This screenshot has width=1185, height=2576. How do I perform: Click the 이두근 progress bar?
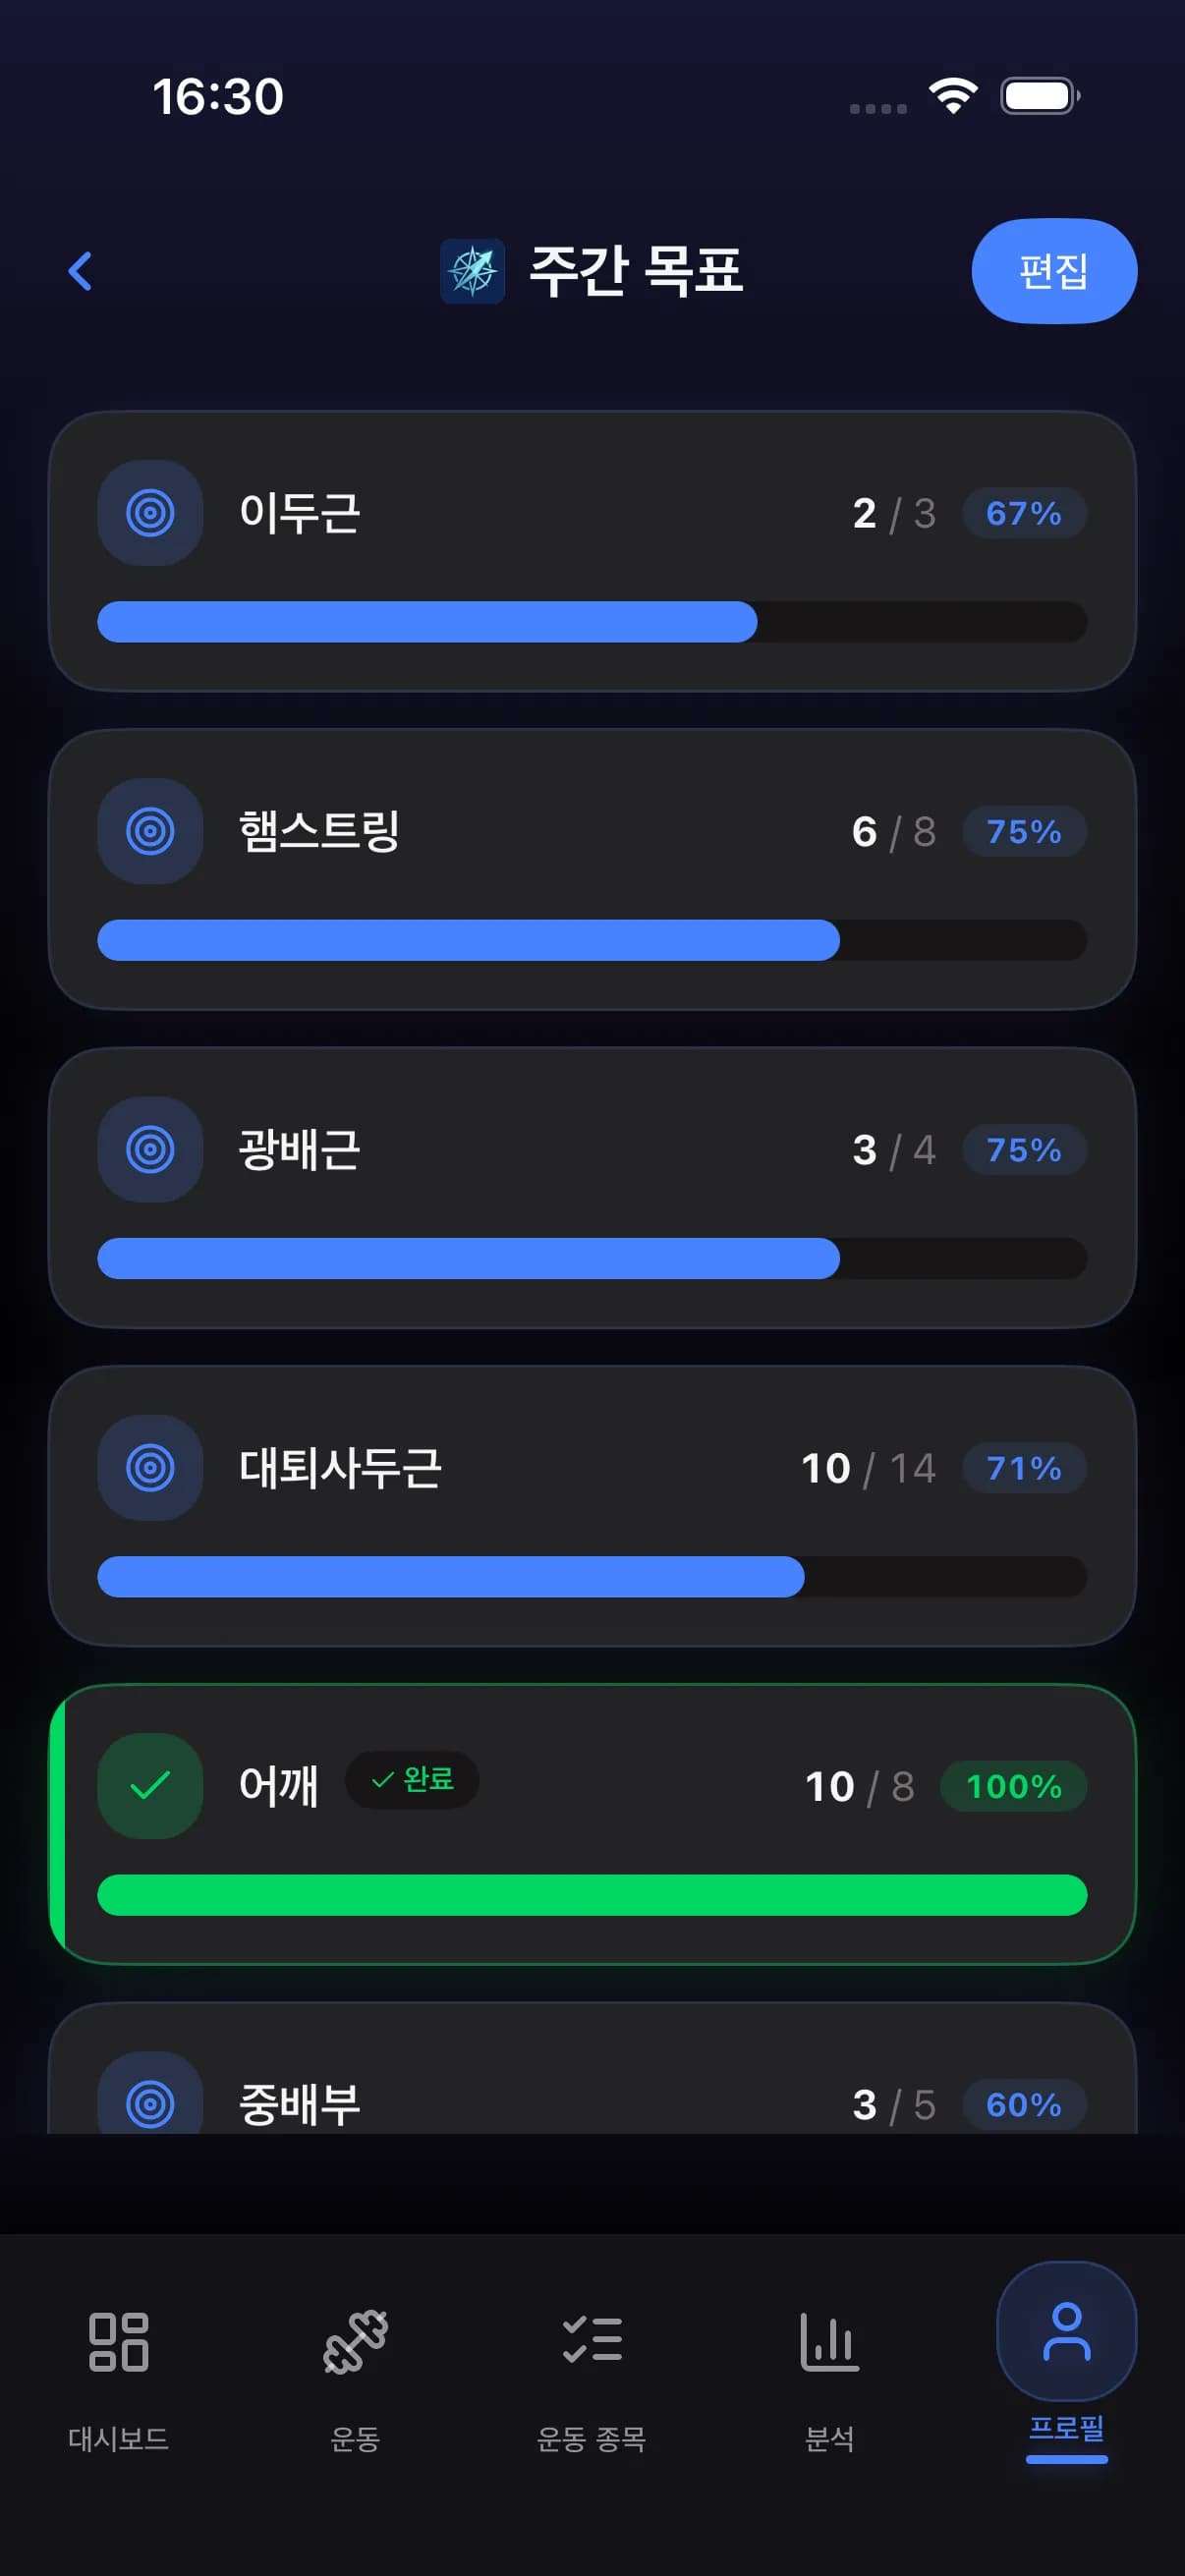click(592, 622)
